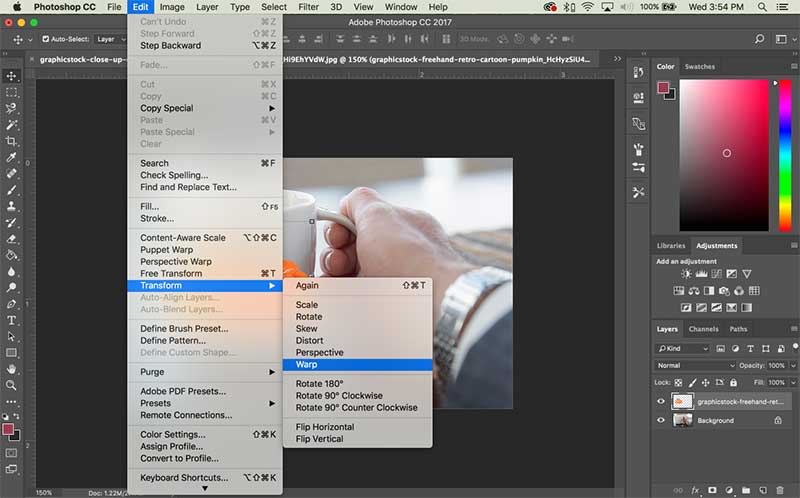Toggle type layer filter icon

[750, 348]
